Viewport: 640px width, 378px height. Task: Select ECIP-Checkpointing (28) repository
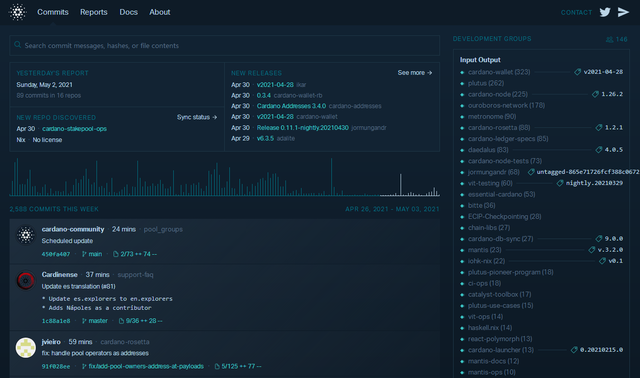tap(504, 216)
